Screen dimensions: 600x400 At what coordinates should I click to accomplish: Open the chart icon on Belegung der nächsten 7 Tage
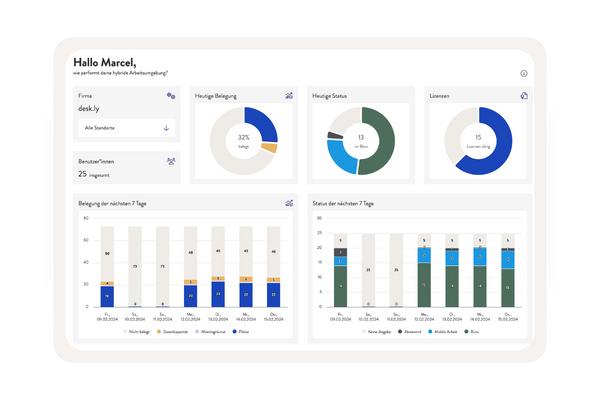coord(289,203)
